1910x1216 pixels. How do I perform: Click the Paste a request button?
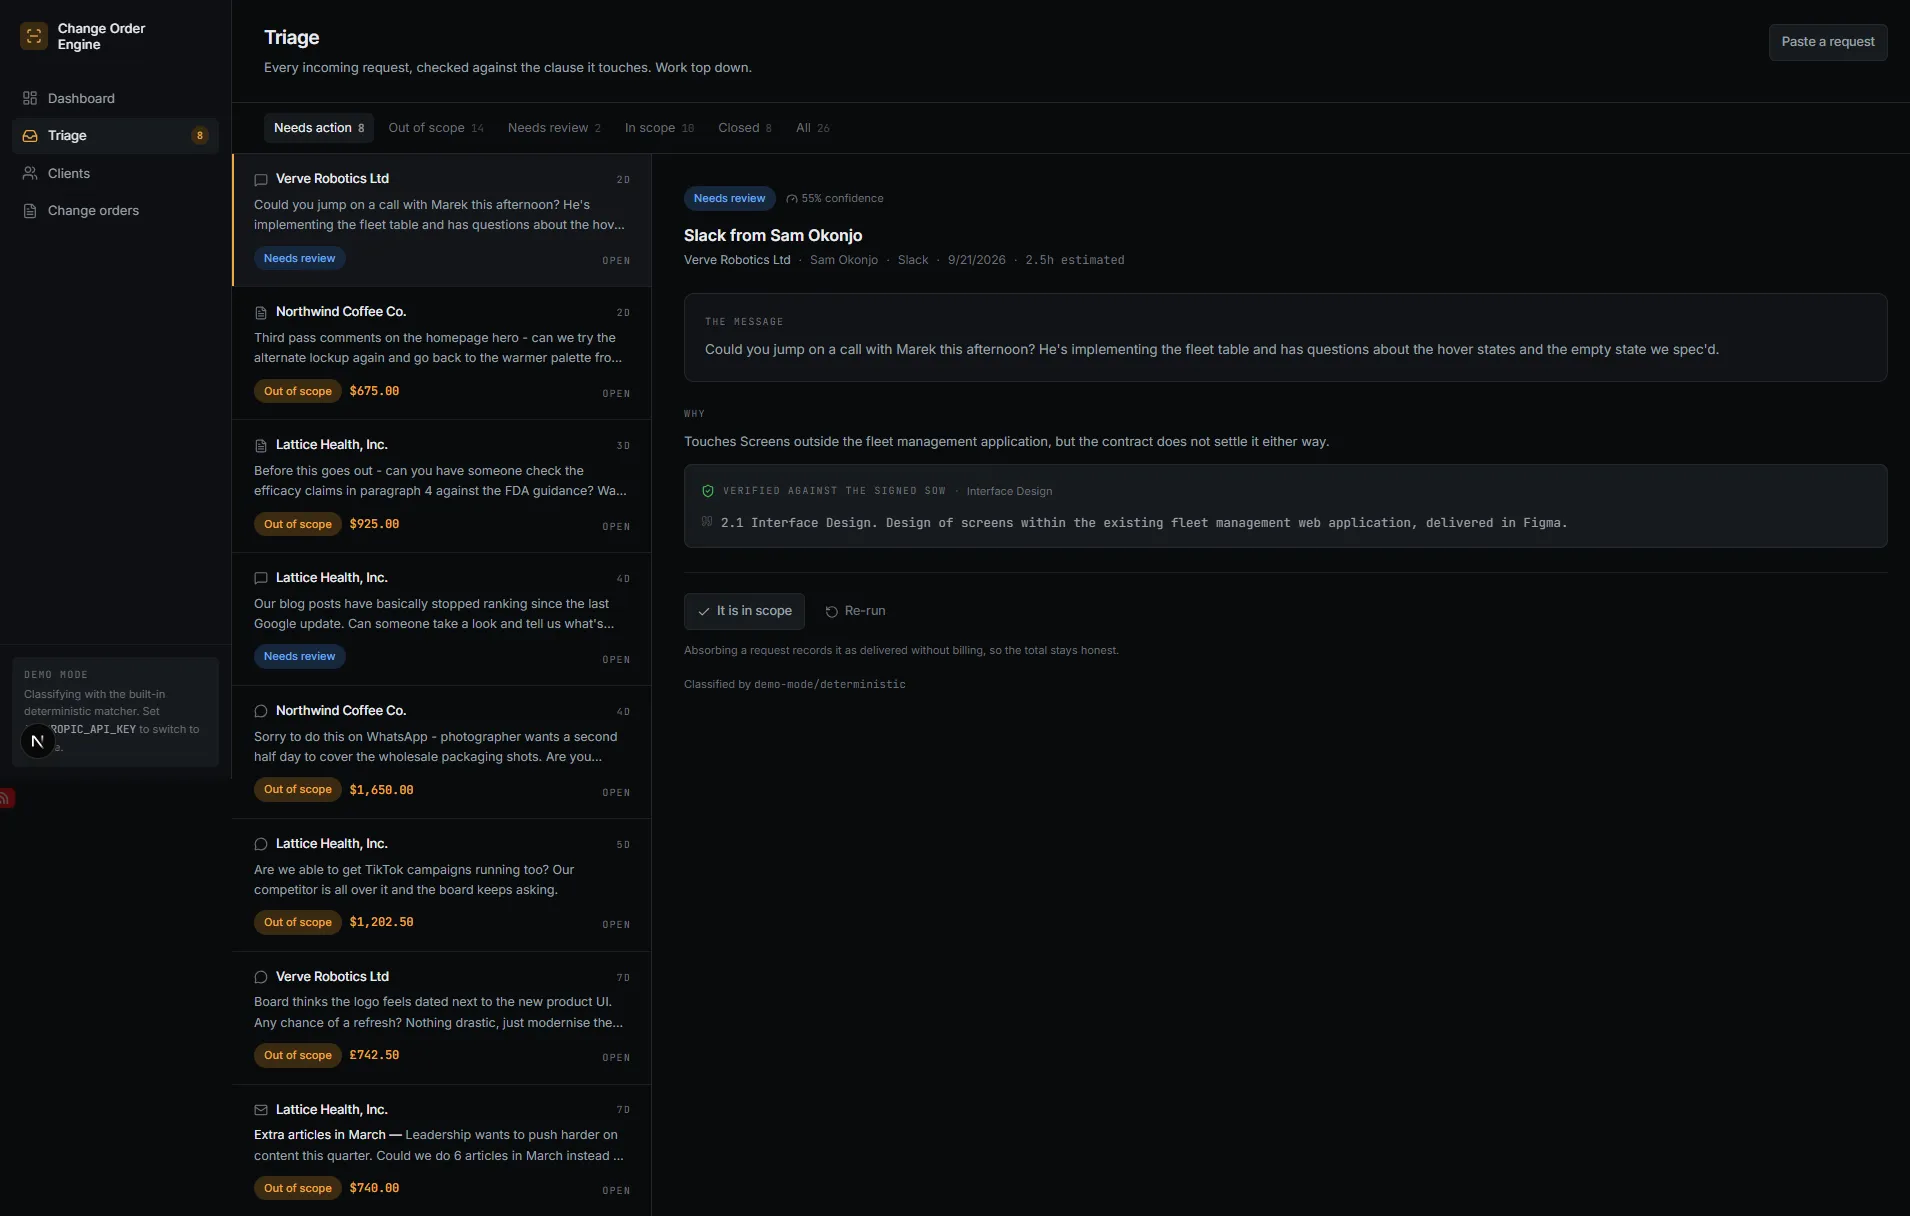tap(1828, 42)
